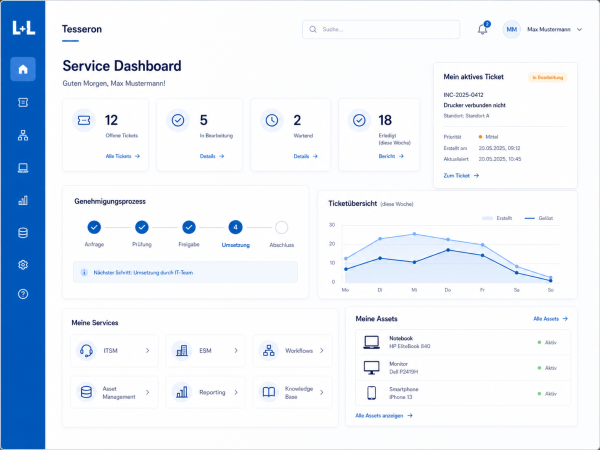
Task: Open the Alle Assets anzeigen link
Action: click(x=384, y=416)
